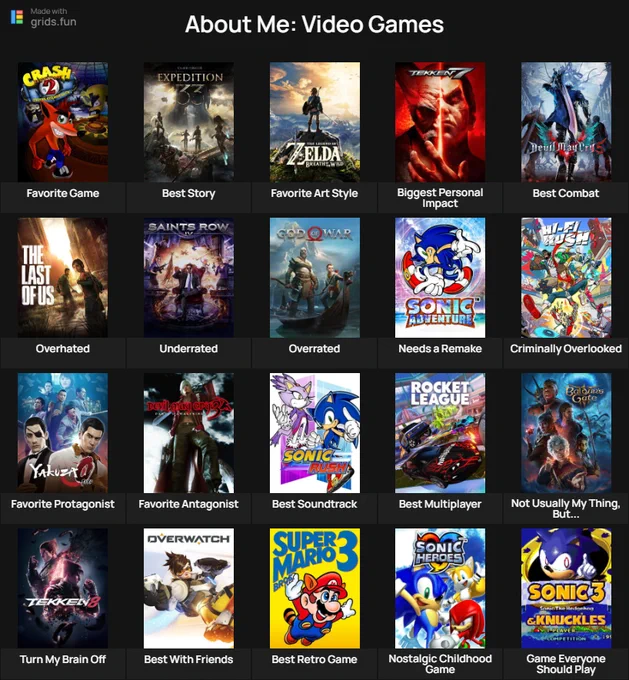Open the Zelda Breath of the Wild cover
The image size is (629, 680).
(x=314, y=122)
